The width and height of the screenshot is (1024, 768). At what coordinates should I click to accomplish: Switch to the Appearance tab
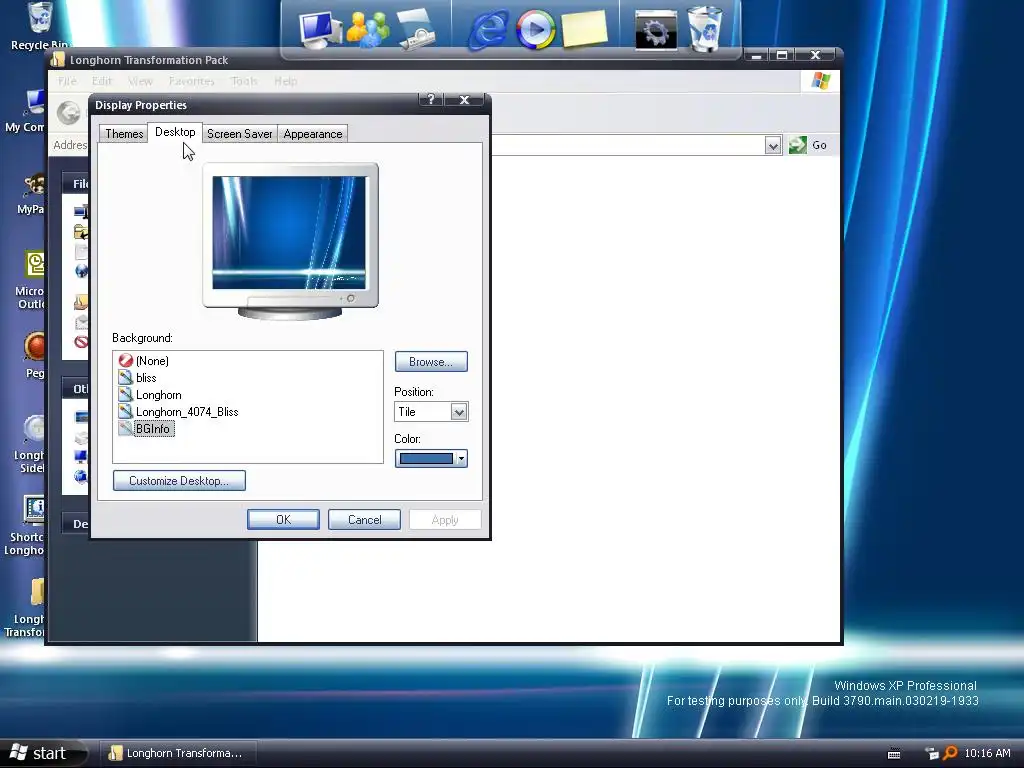tap(313, 134)
